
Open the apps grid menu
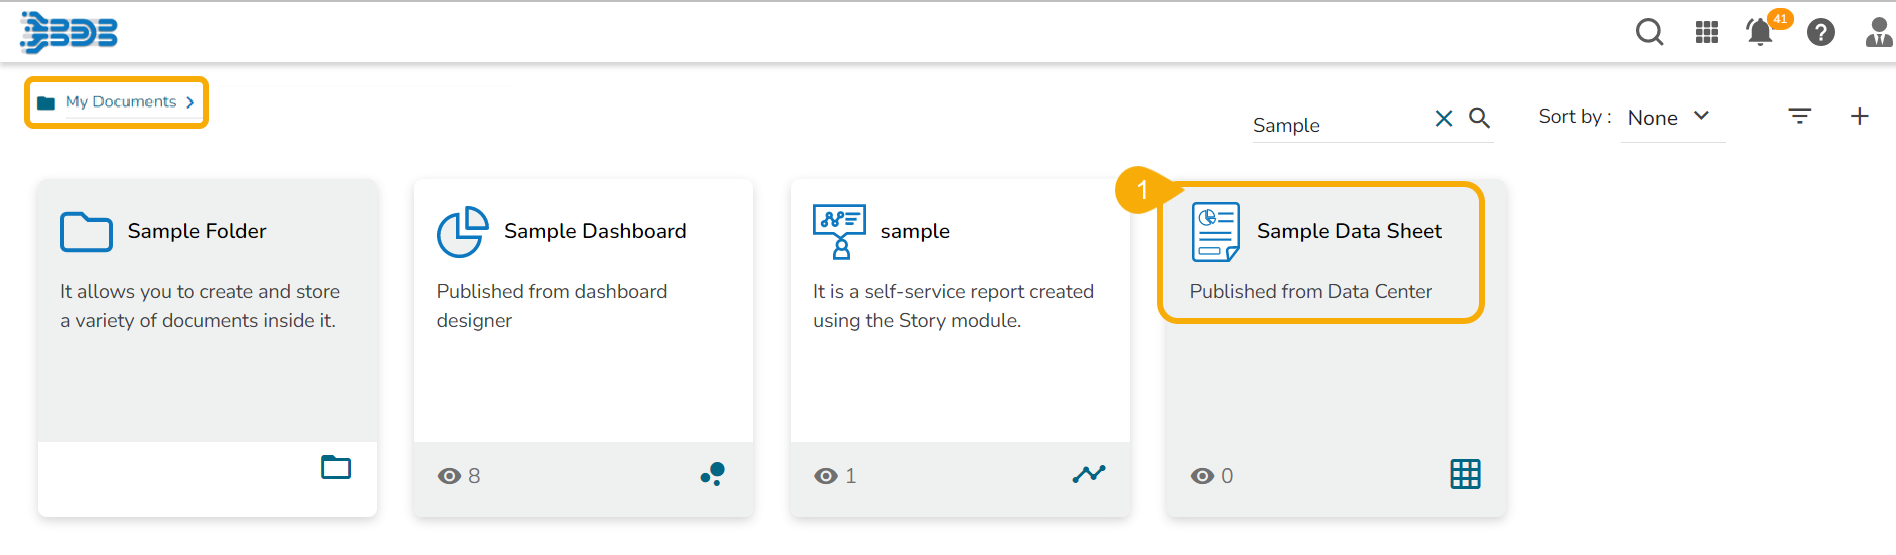pos(1707,32)
